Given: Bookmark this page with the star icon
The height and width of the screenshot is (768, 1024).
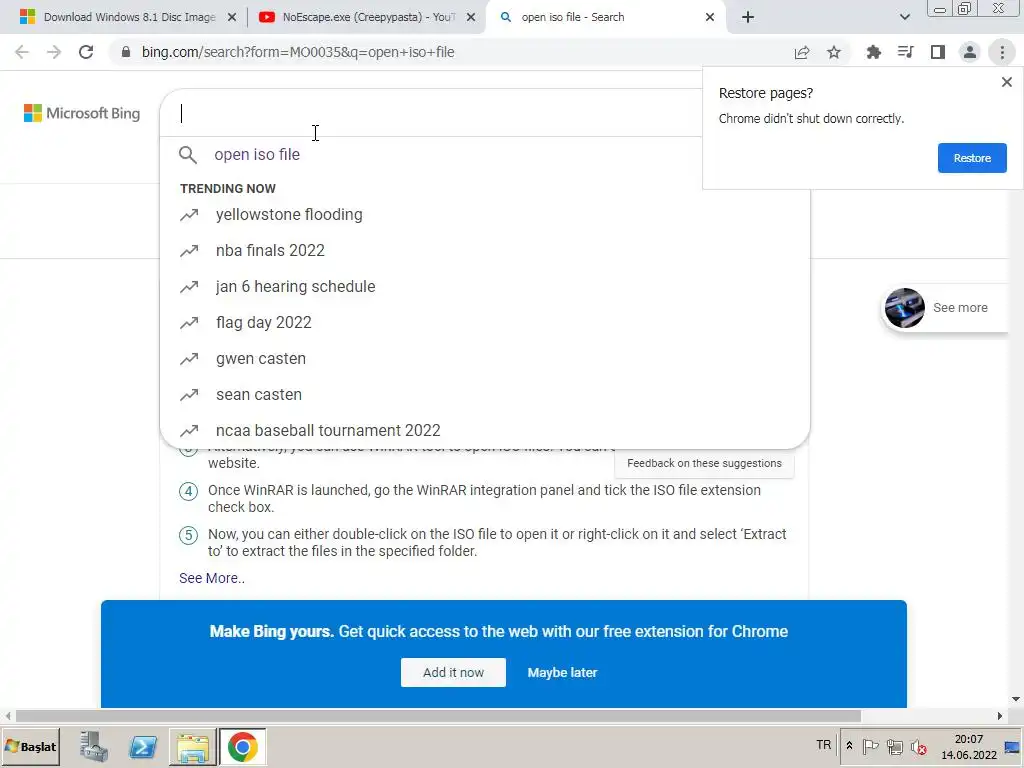Looking at the screenshot, I should (x=834, y=52).
